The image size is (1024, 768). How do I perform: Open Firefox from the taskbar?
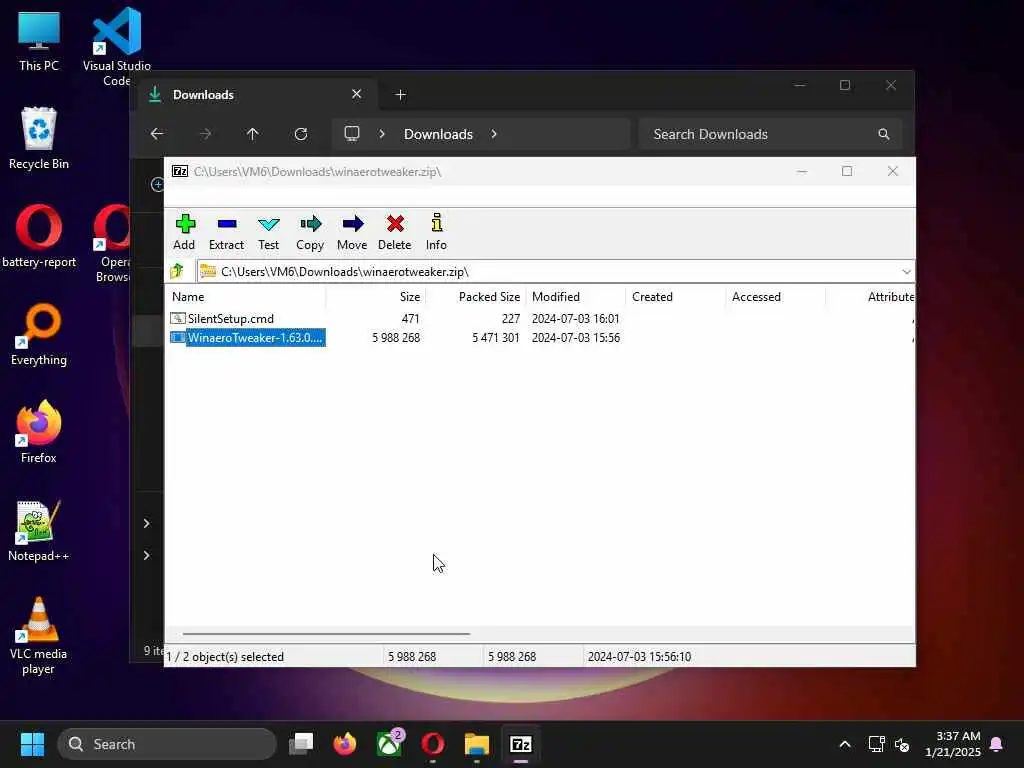pyautogui.click(x=345, y=744)
